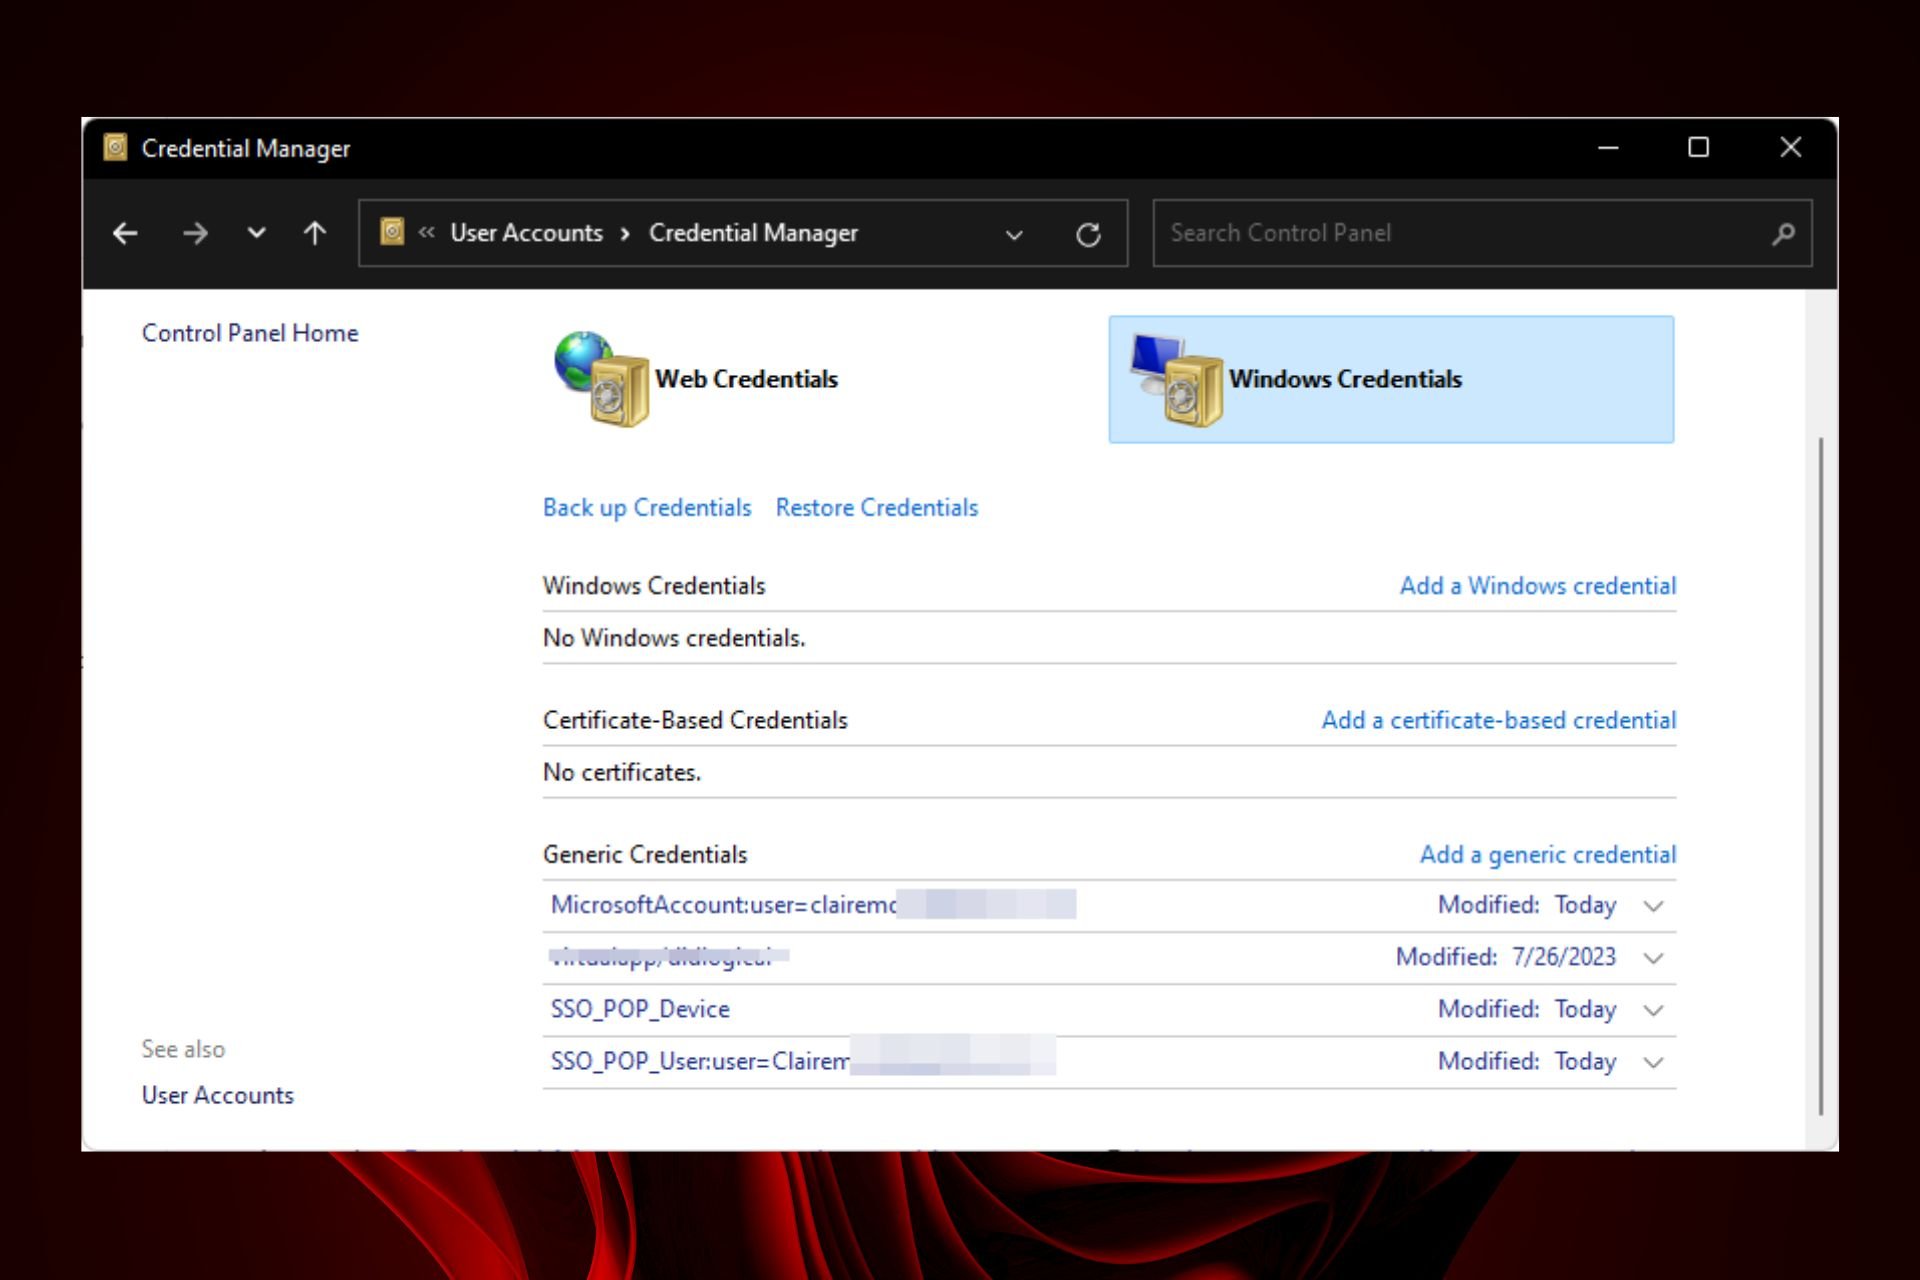The image size is (1920, 1280).
Task: Click the Windows Credentials monitor safe icon
Action: 1177,380
